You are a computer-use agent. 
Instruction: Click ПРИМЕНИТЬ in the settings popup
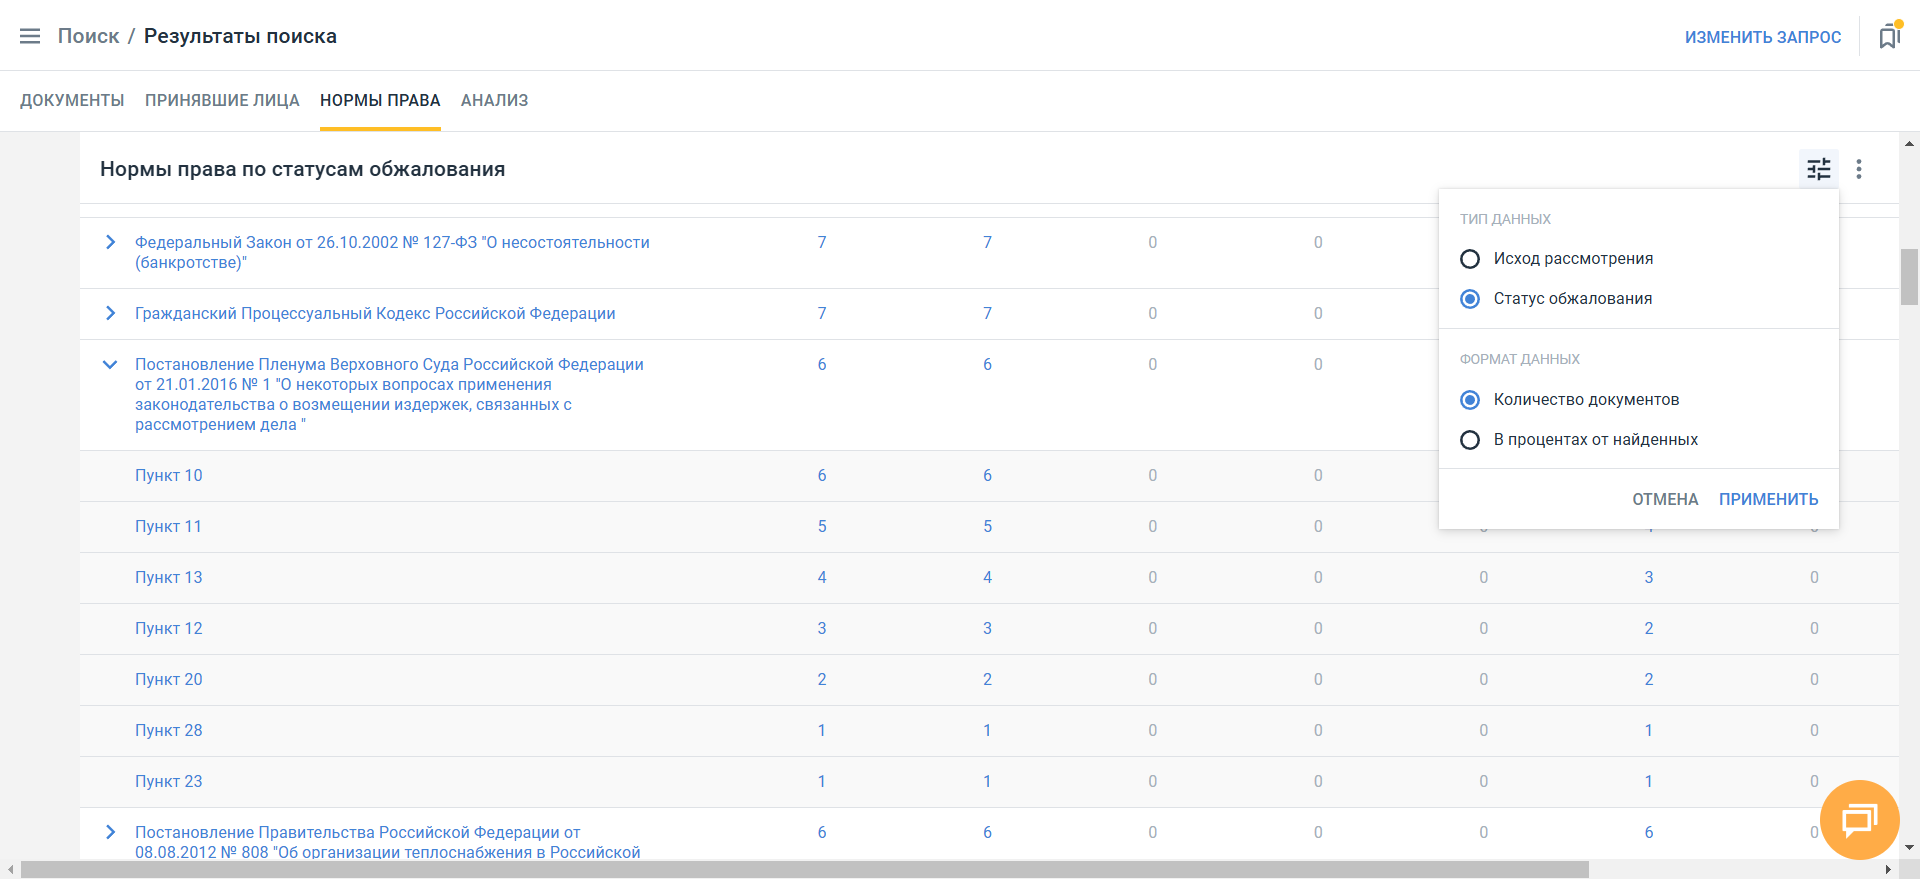pyautogui.click(x=1769, y=499)
